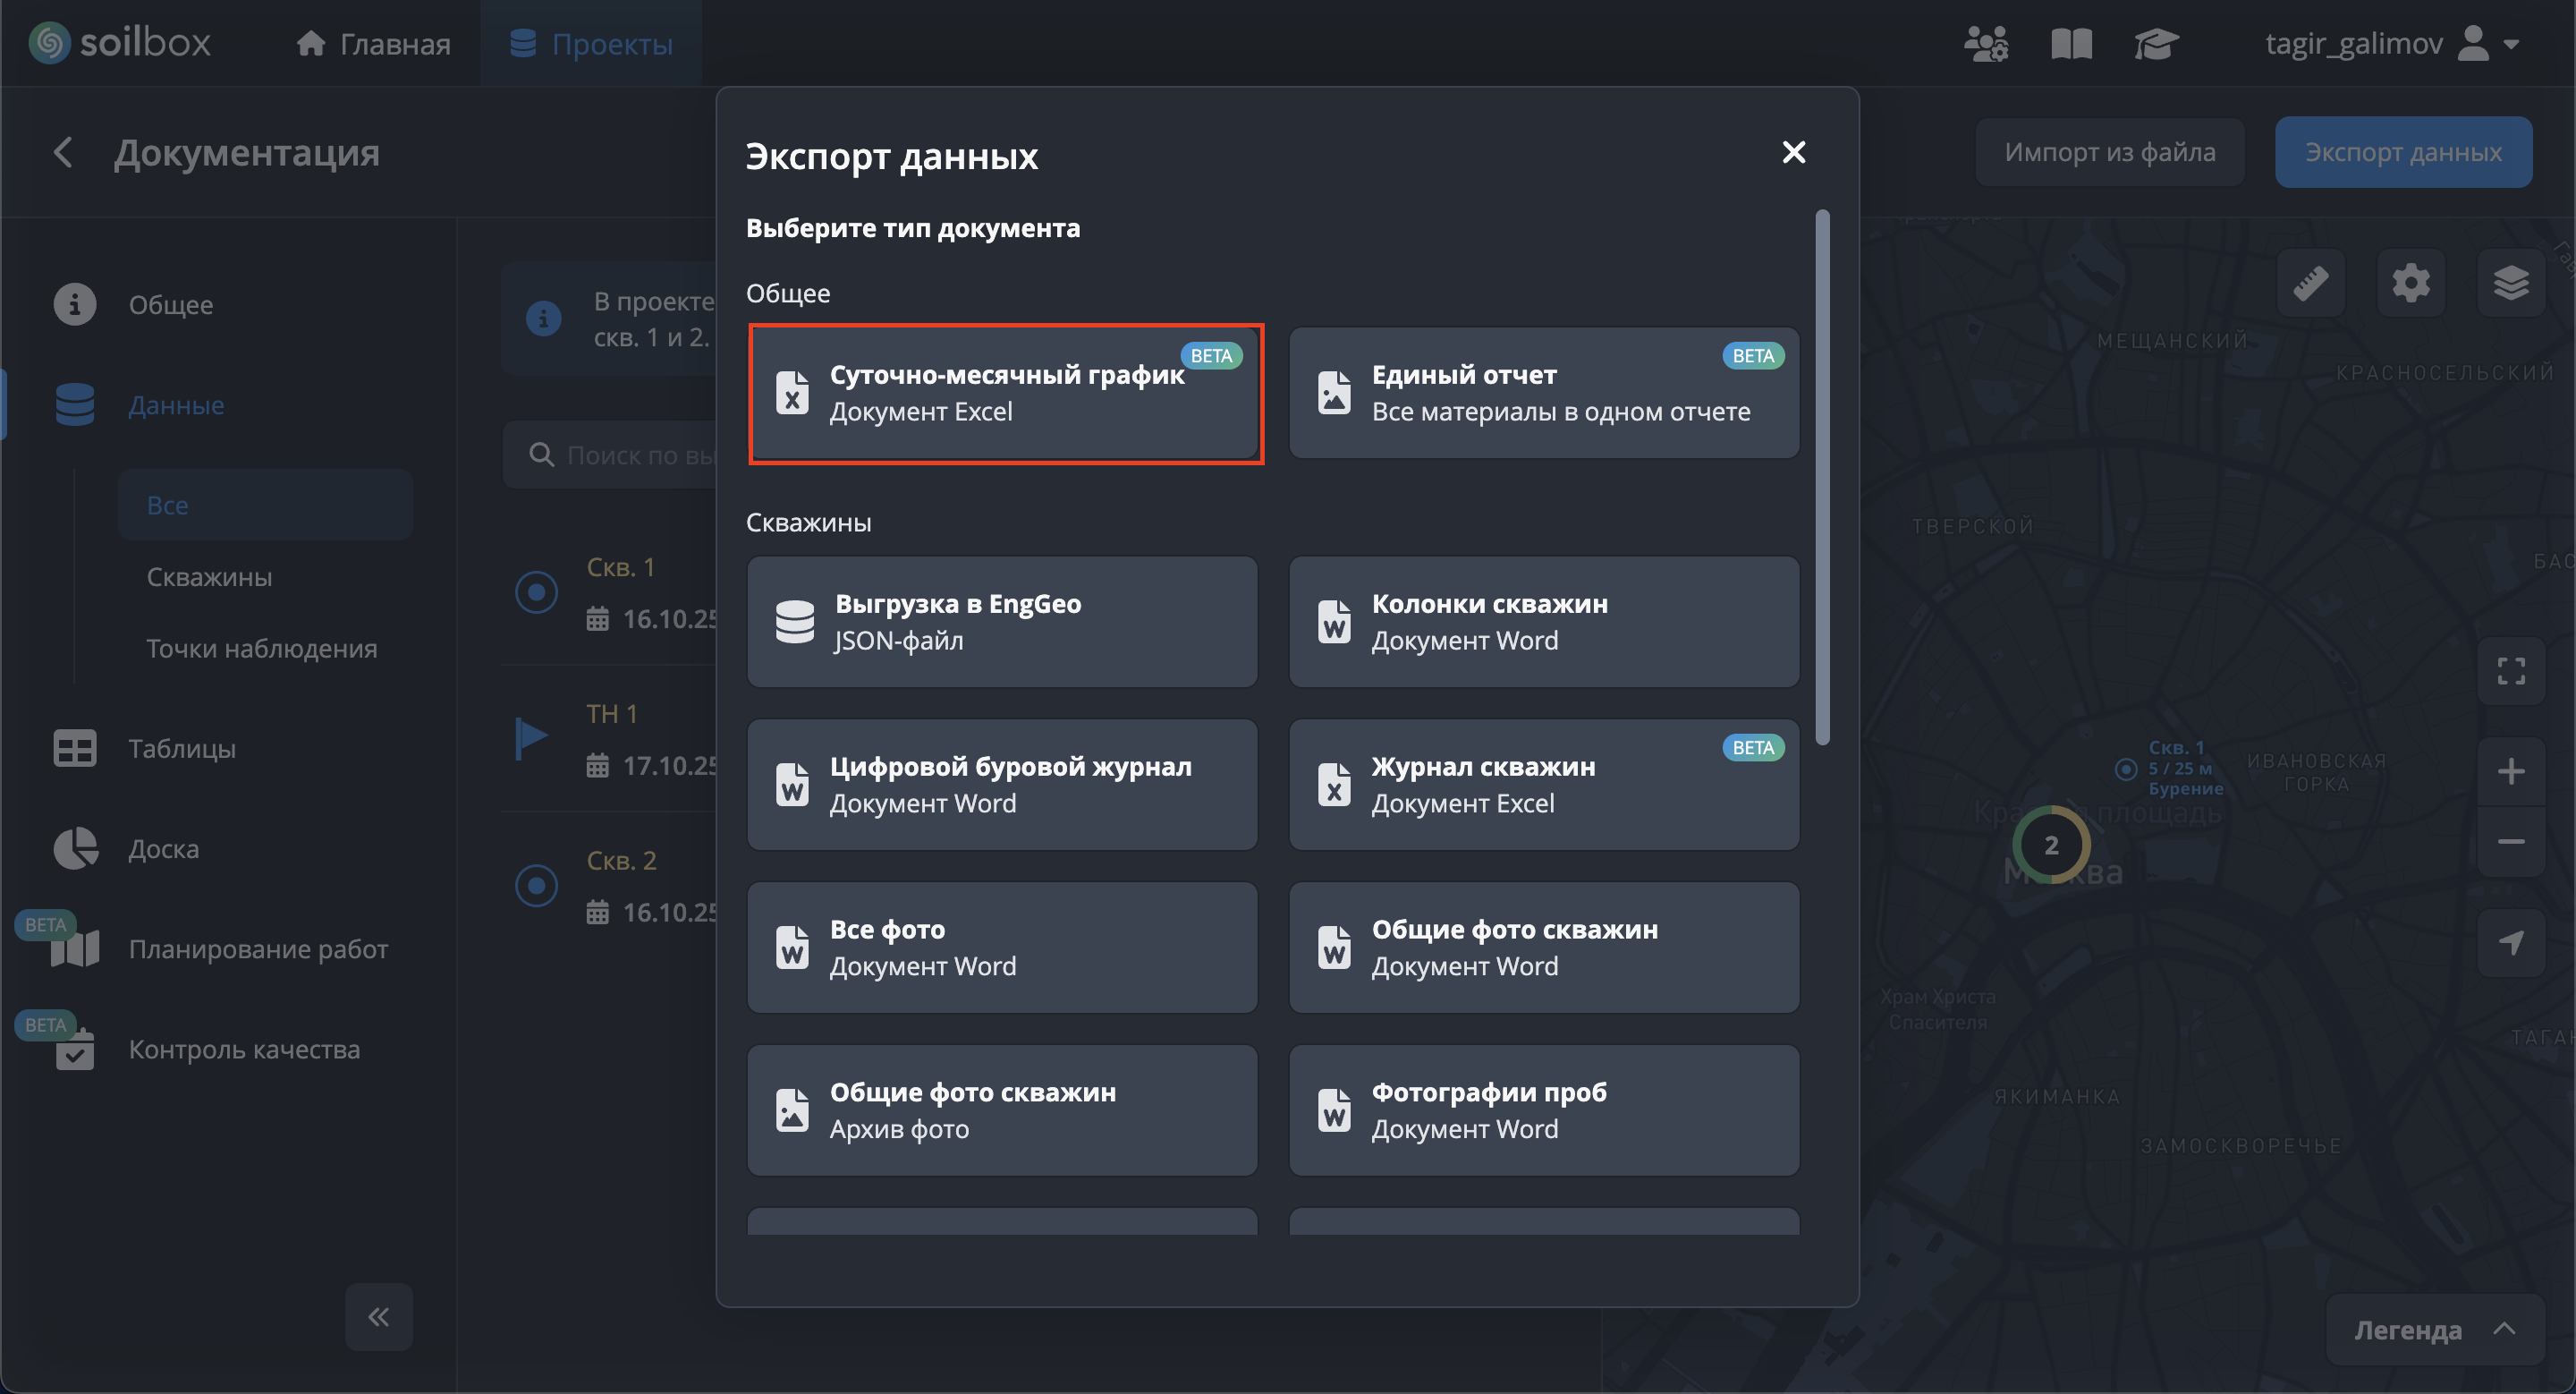2576x1394 pixels.
Task: Click the locate-me arrow icon on map
Action: [x=2510, y=942]
